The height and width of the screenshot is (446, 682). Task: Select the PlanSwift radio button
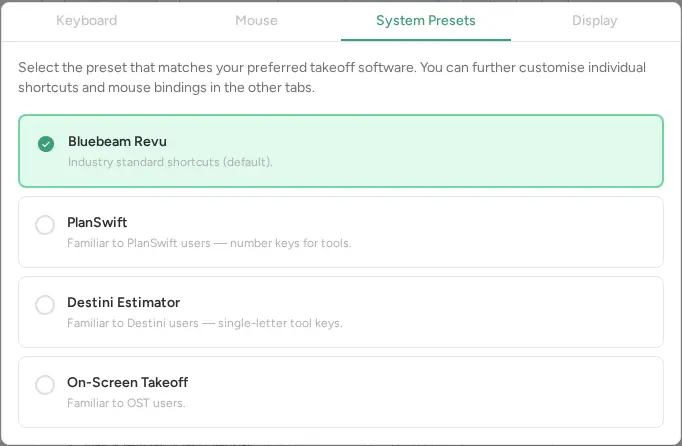[45, 225]
